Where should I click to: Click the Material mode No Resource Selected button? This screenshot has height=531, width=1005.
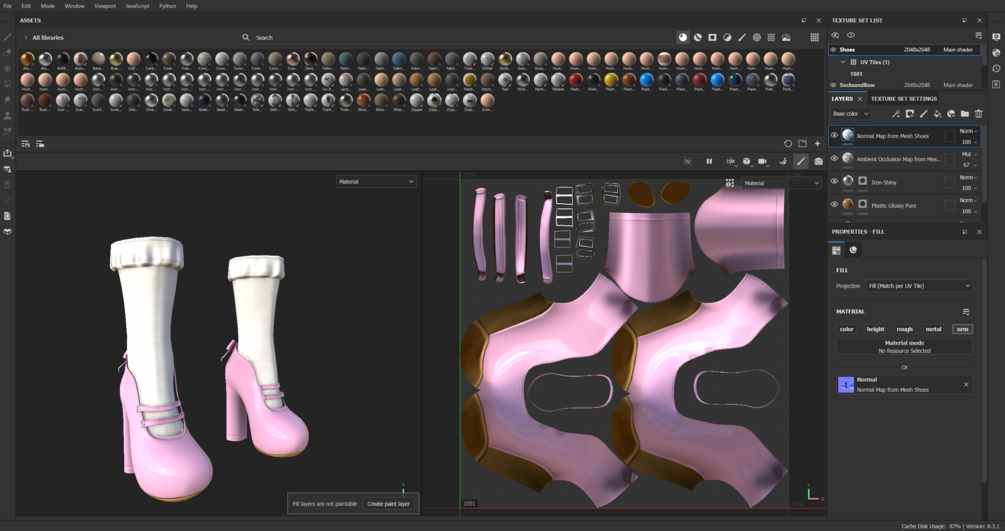[904, 347]
